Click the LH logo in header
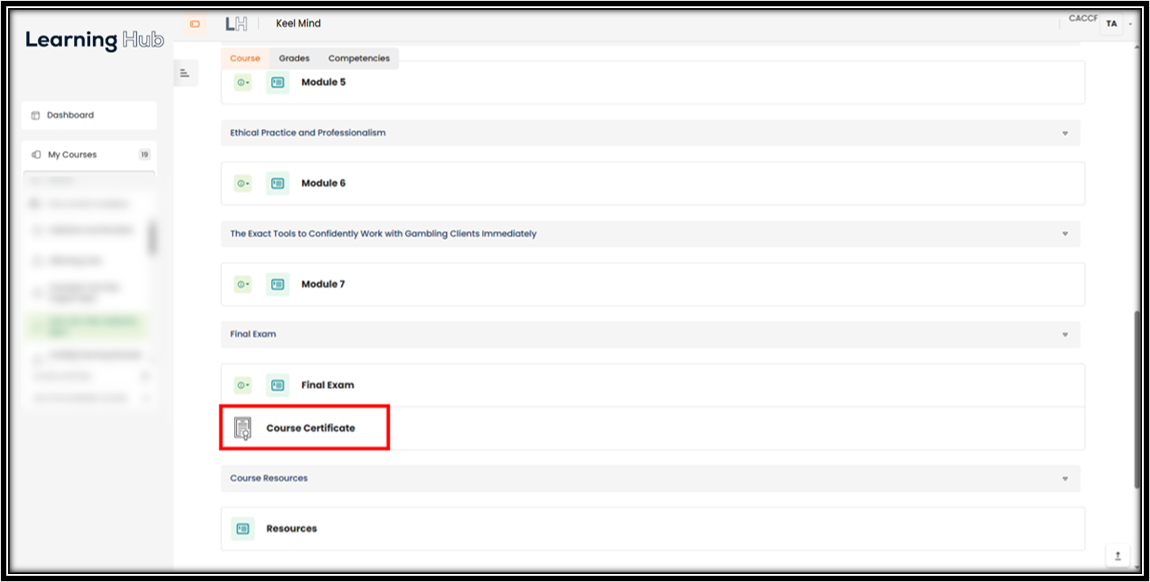The width and height of the screenshot is (1150, 582). pos(236,23)
